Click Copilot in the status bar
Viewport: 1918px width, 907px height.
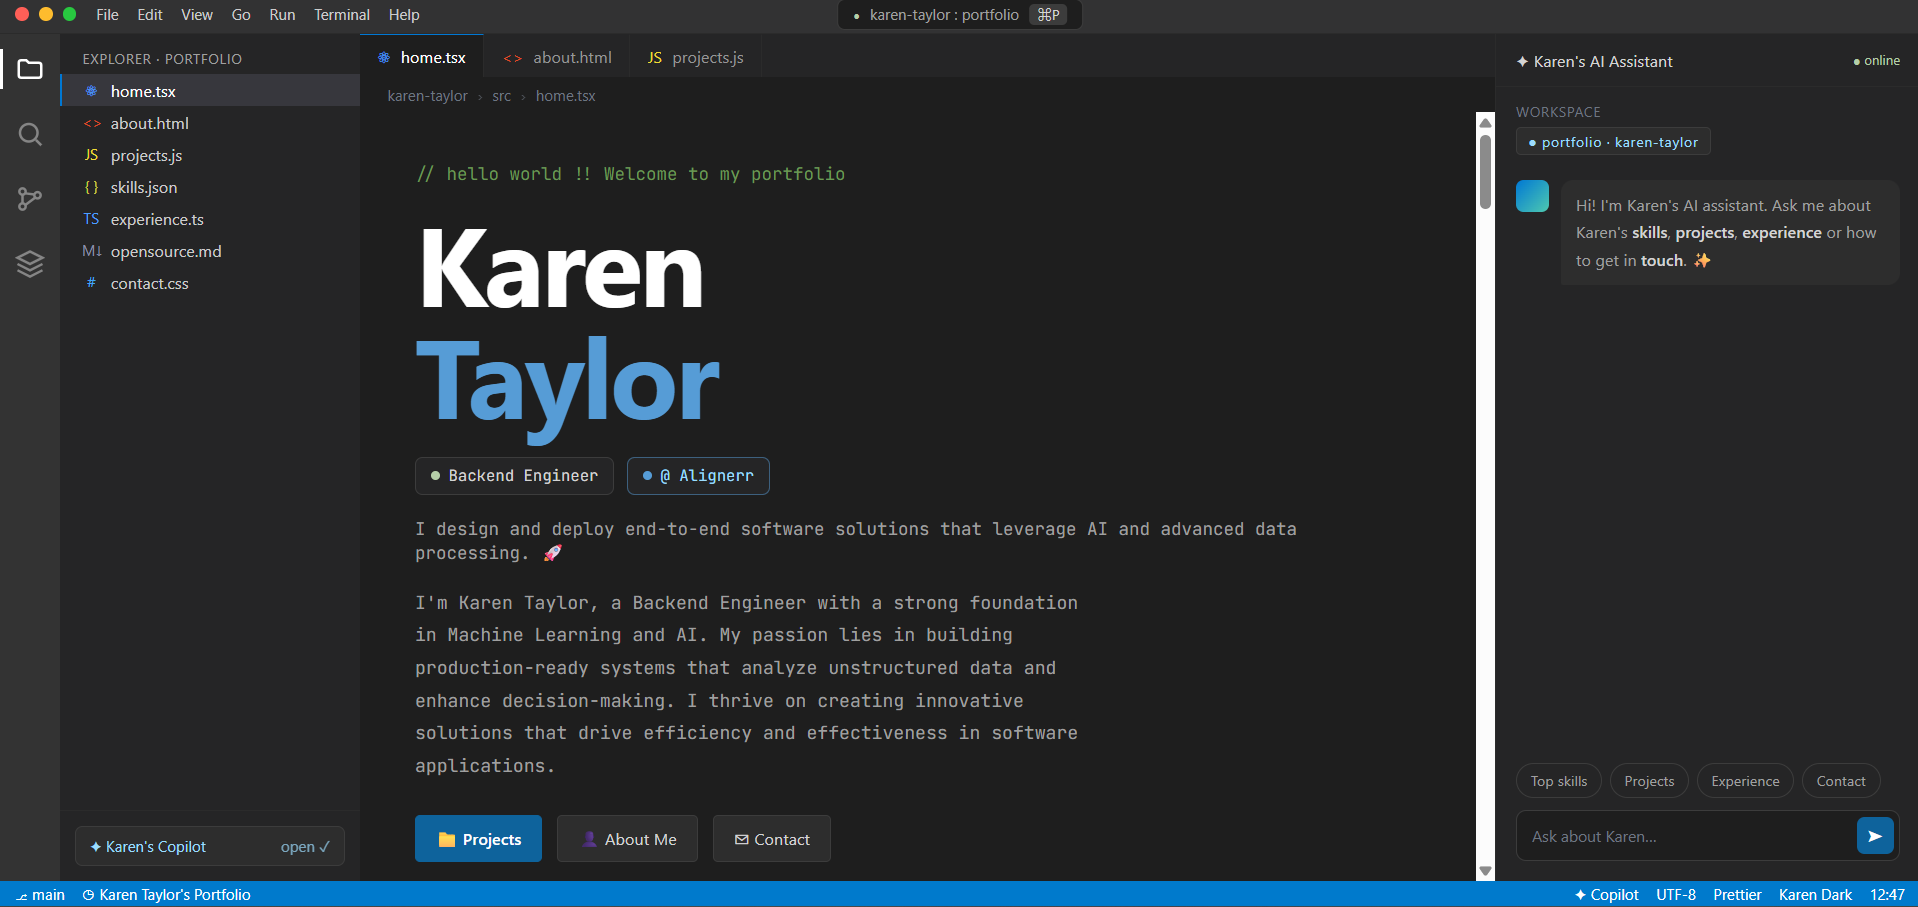click(1606, 895)
